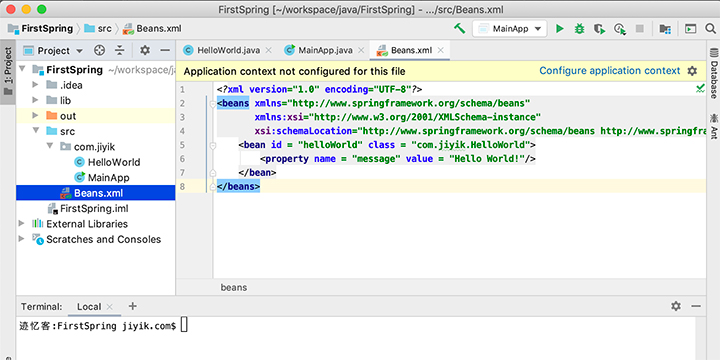
Task: Expand the .idea folder
Action: (x=36, y=85)
